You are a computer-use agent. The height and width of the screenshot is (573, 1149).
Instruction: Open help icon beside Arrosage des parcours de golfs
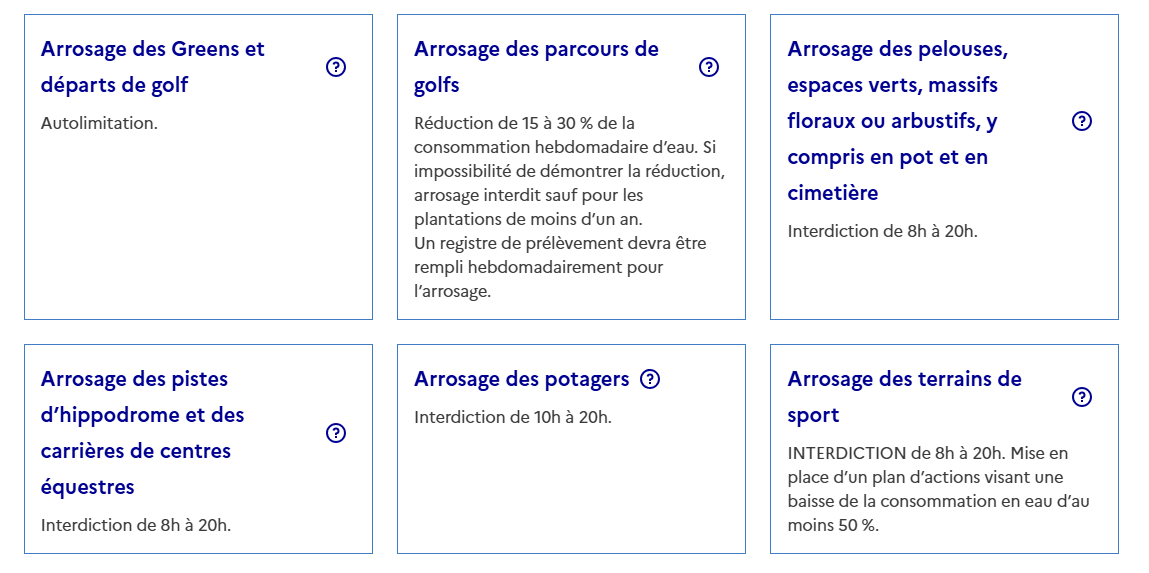click(709, 67)
